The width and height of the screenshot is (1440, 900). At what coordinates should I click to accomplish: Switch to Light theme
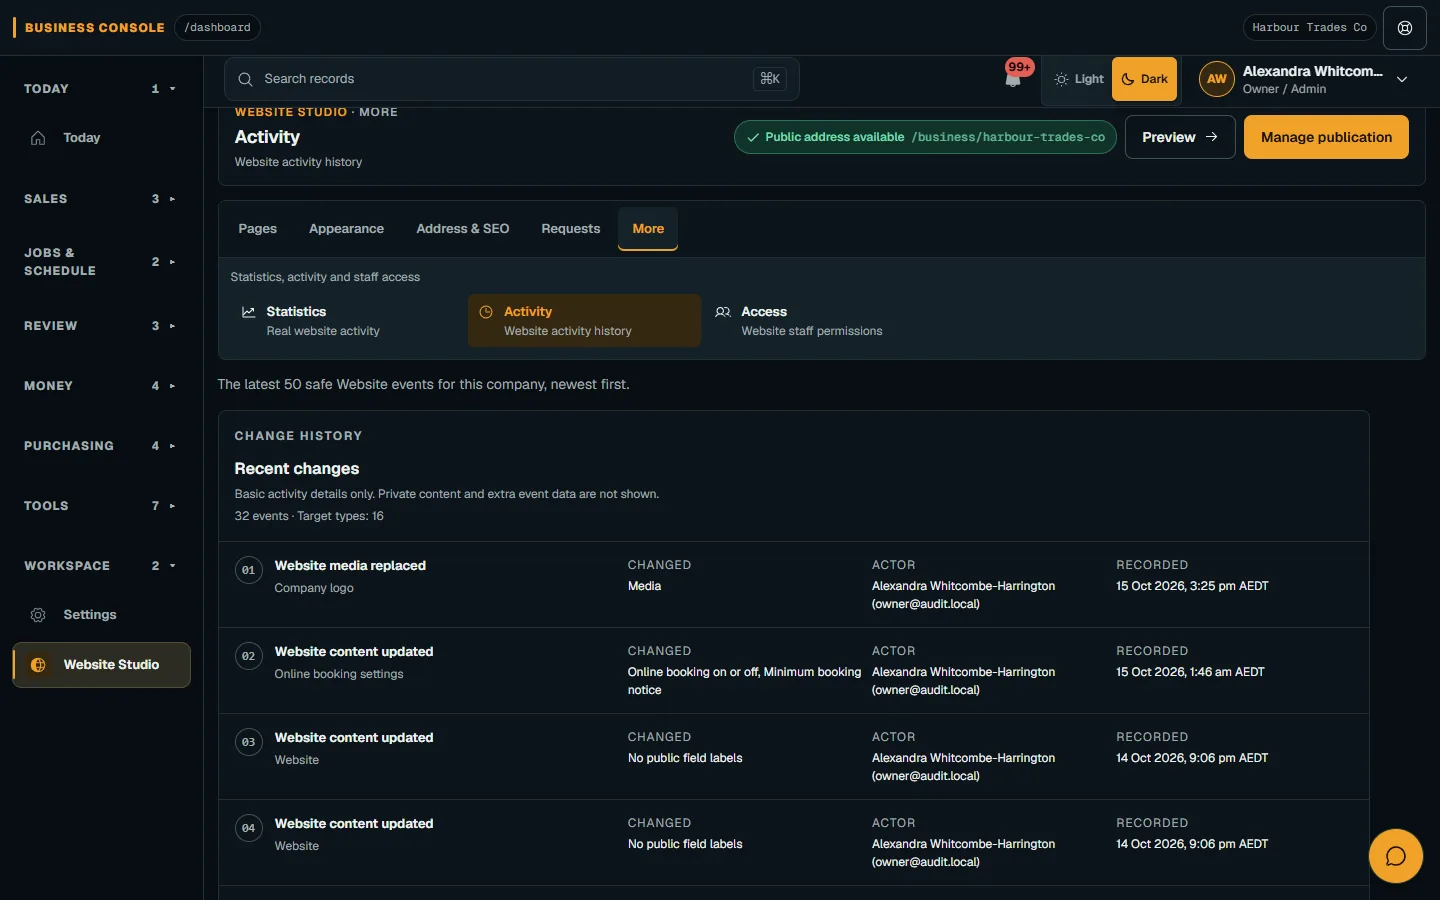(x=1078, y=79)
